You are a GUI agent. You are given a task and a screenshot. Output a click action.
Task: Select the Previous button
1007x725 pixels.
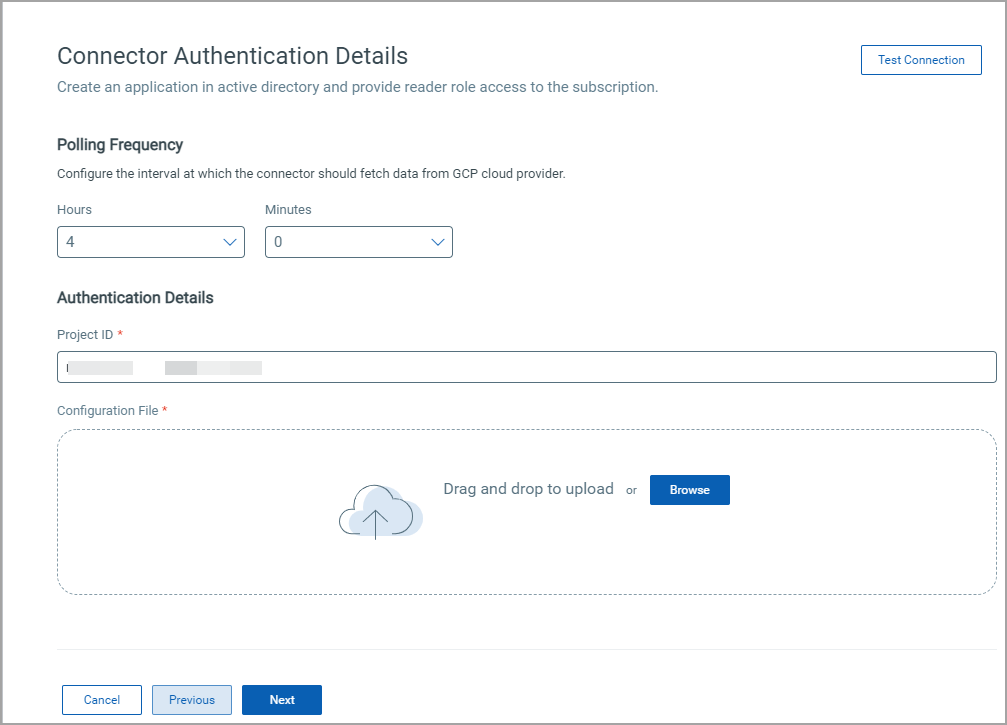pyautogui.click(x=191, y=700)
